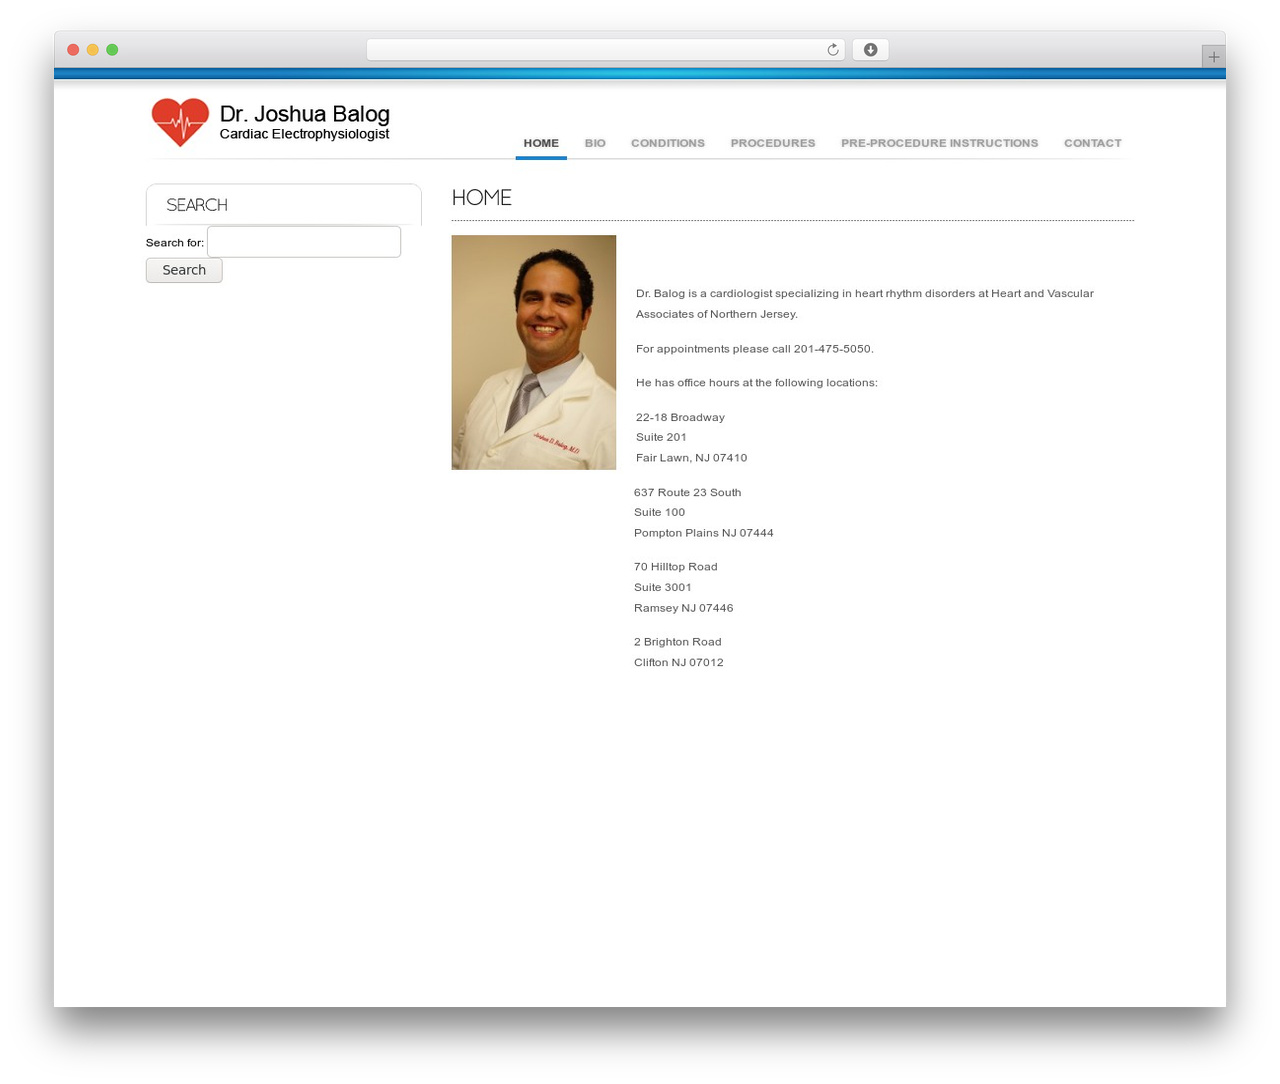Click the doctor's portrait photo

coord(534,352)
